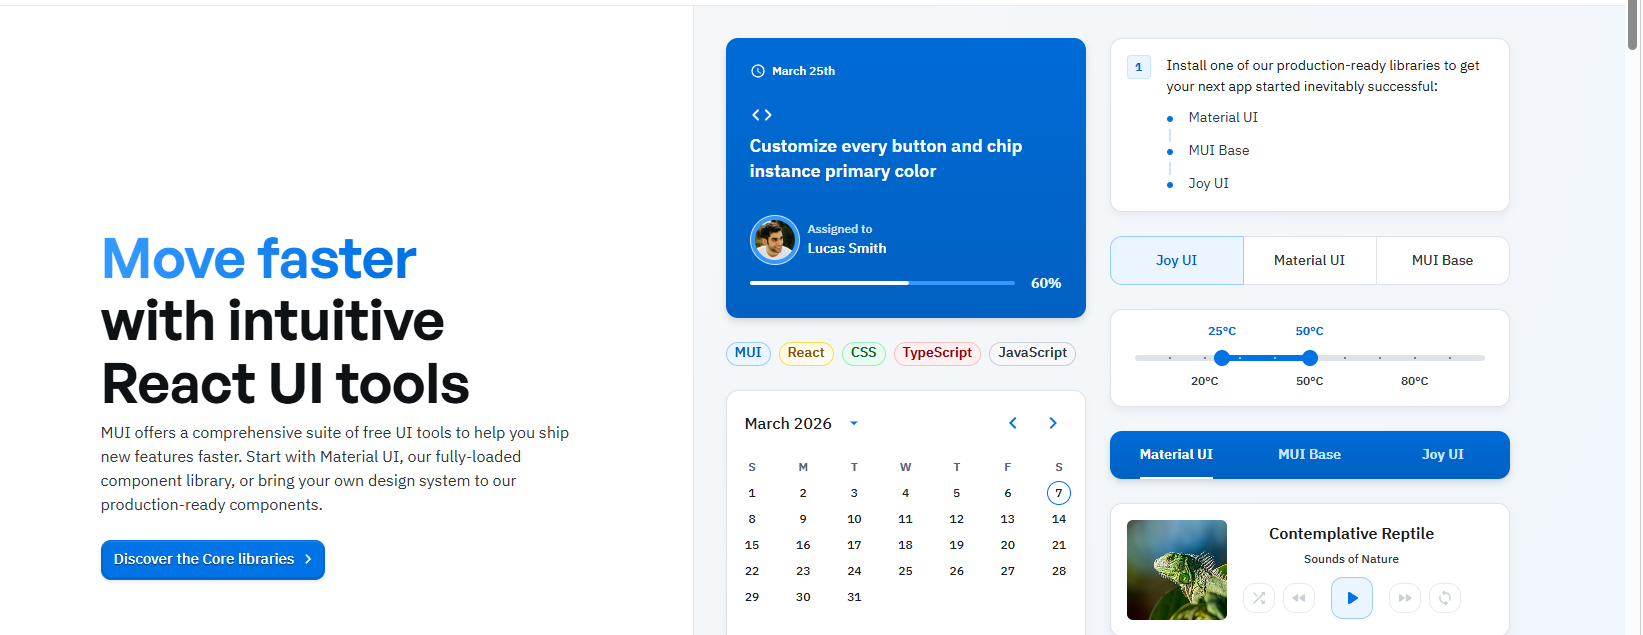Toggle the MUI chip
The height and width of the screenshot is (635, 1643).
tap(748, 353)
